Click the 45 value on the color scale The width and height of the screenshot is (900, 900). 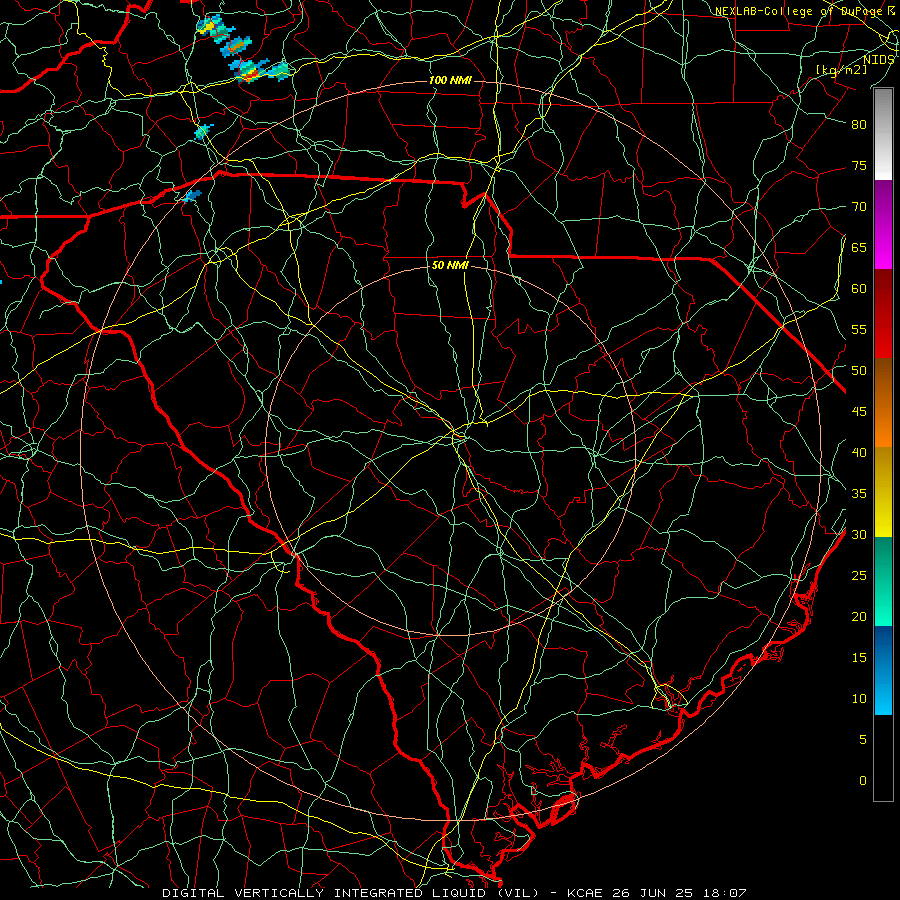coord(859,412)
